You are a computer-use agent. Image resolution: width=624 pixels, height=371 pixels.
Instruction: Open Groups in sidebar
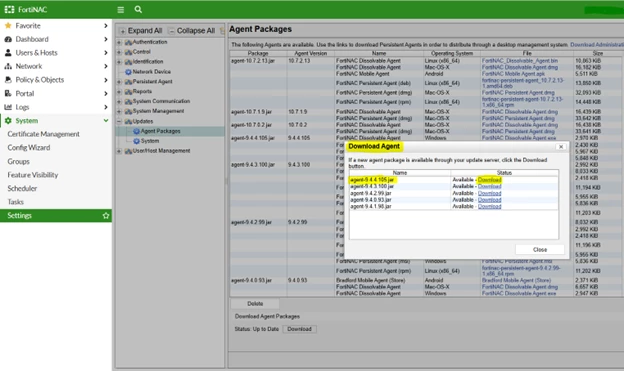point(18,162)
